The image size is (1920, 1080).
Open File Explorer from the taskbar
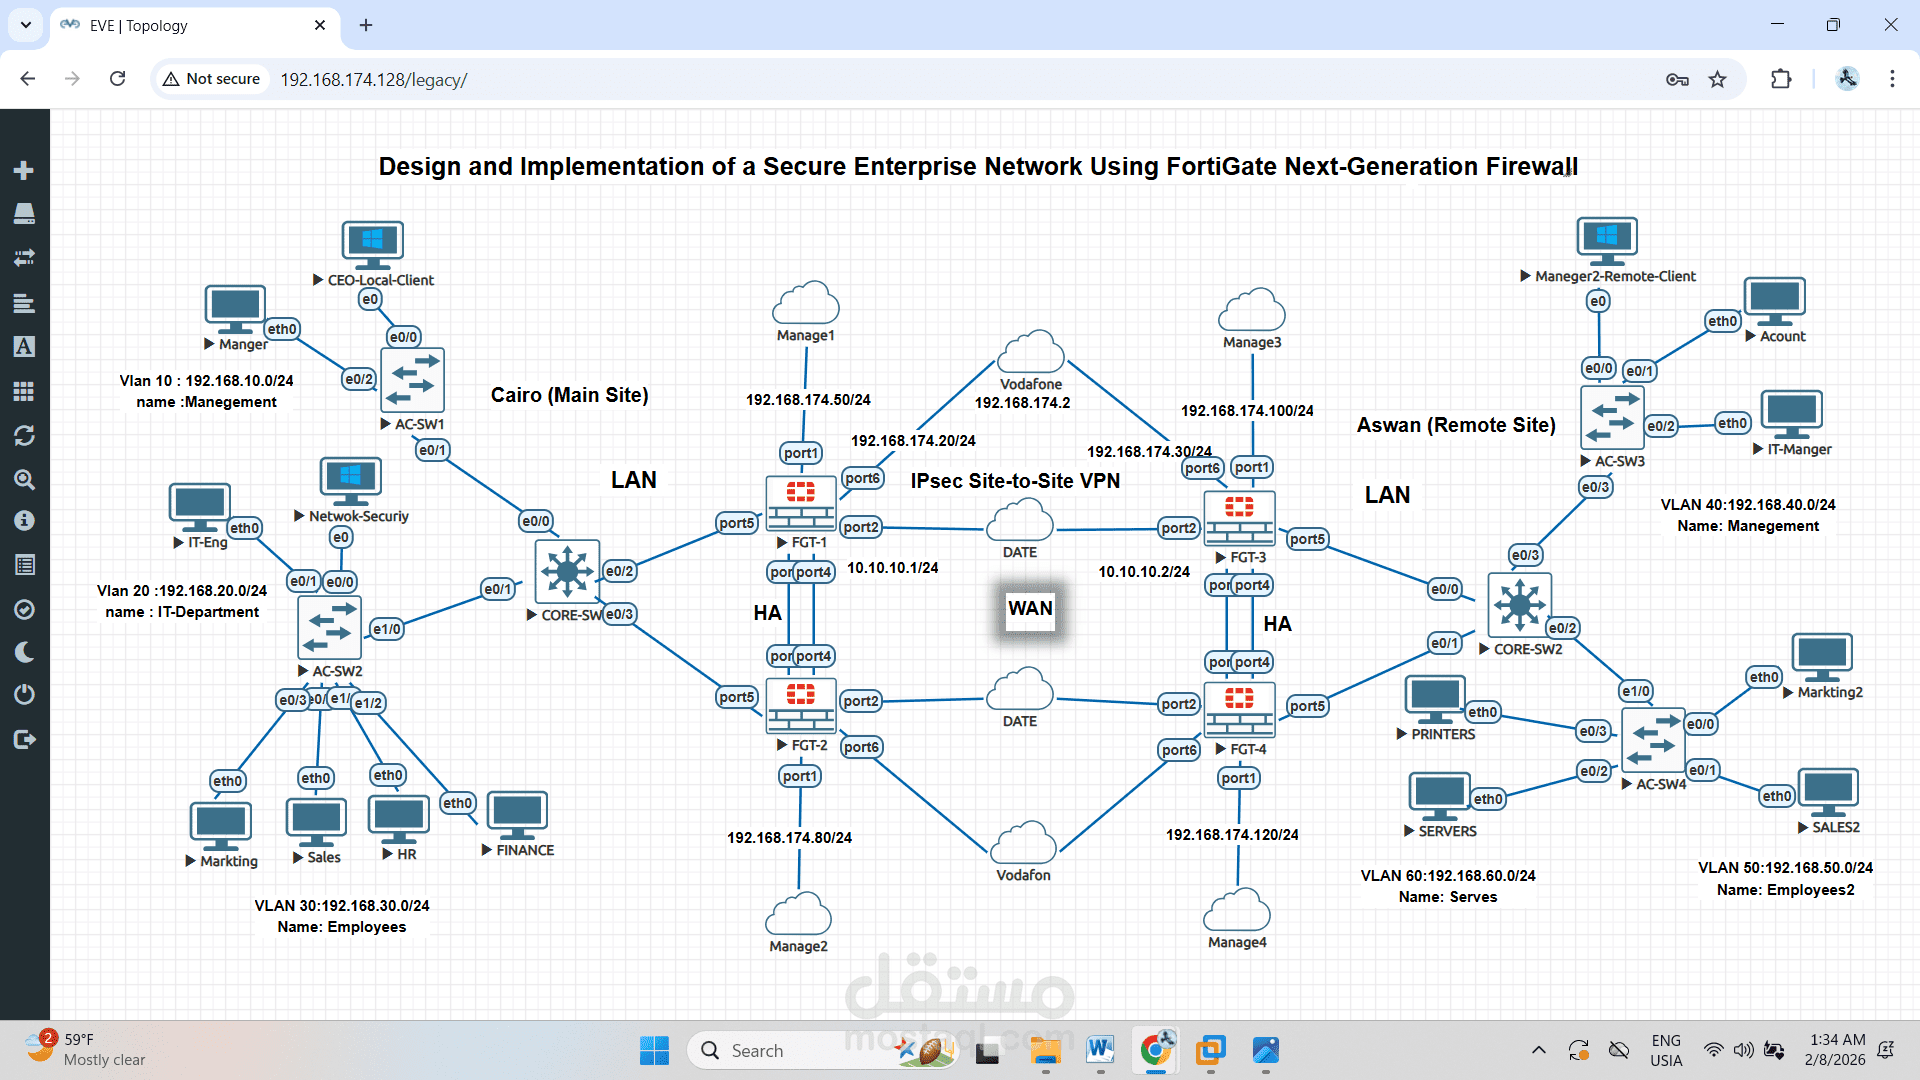(x=1045, y=1051)
